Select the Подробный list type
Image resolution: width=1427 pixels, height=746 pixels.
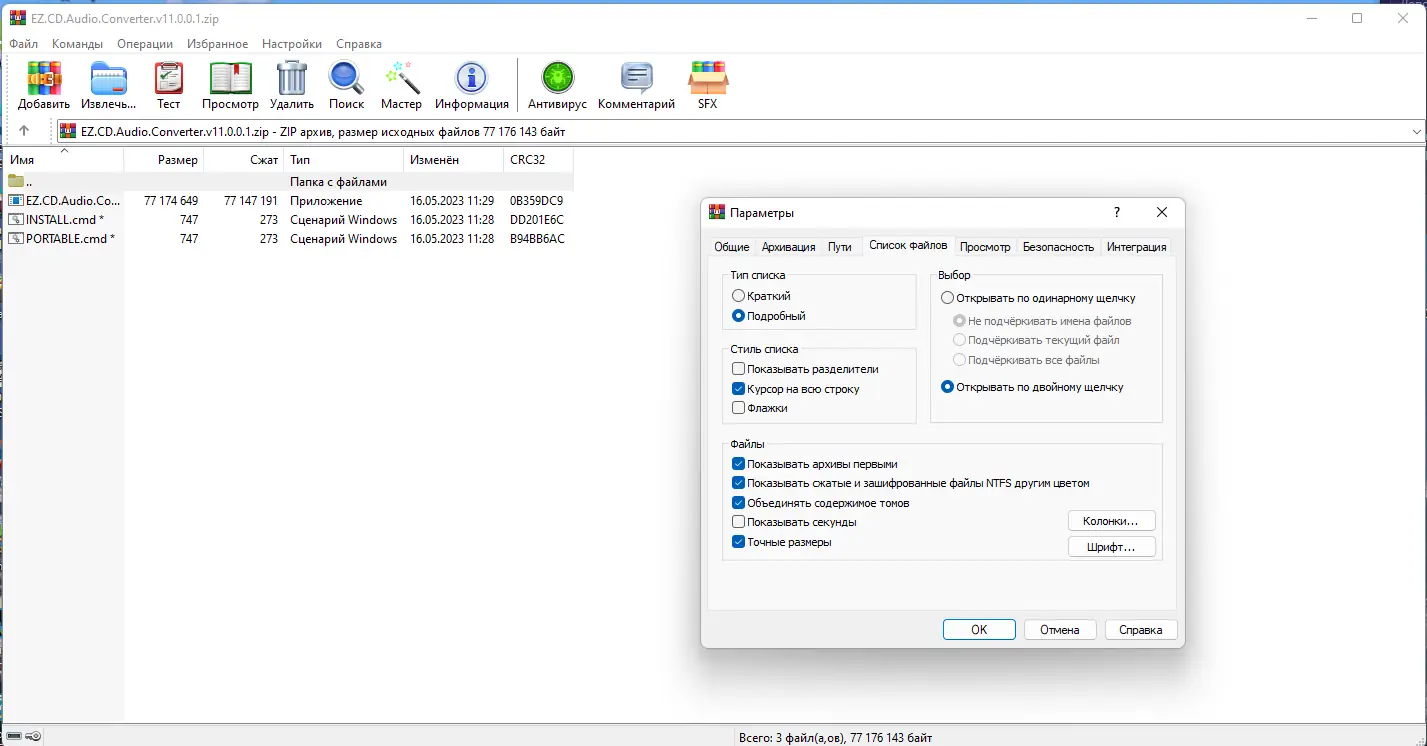click(x=739, y=316)
